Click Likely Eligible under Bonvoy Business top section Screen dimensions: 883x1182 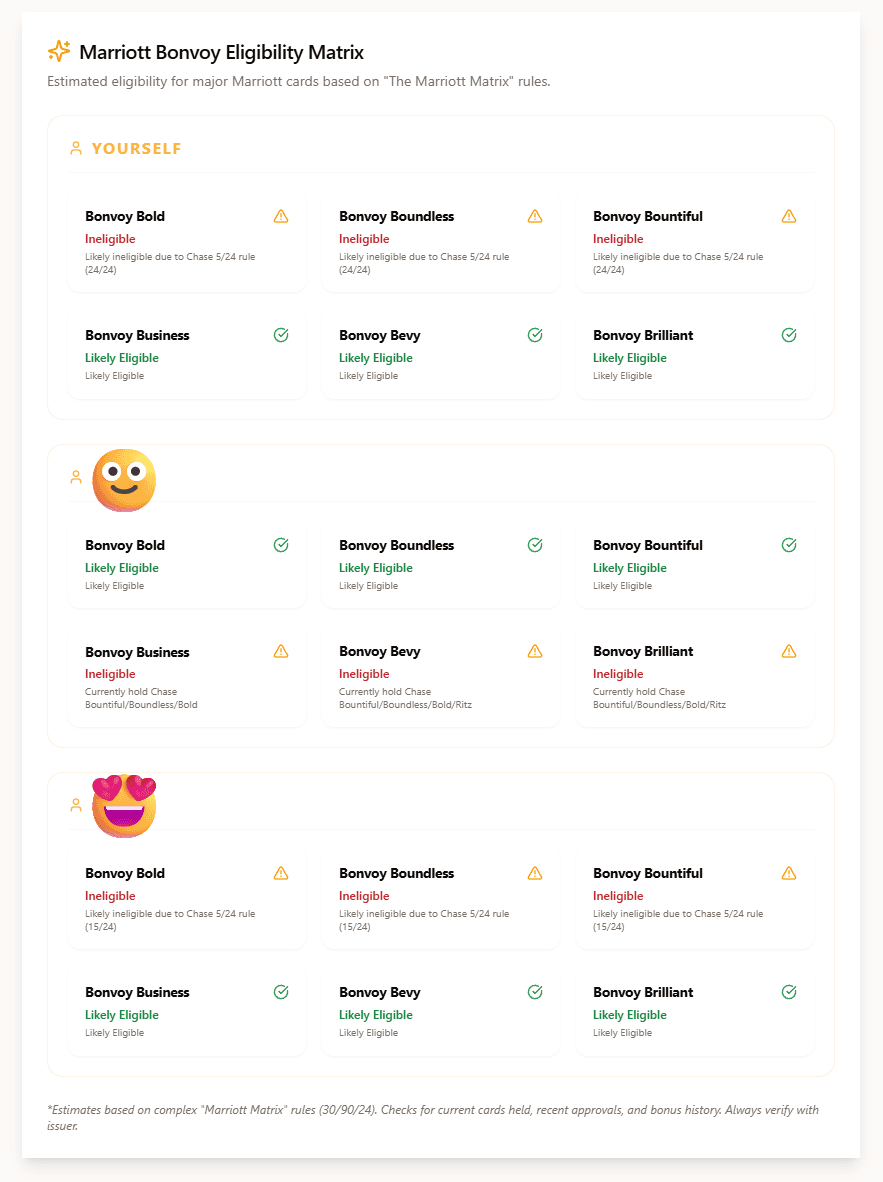[122, 357]
